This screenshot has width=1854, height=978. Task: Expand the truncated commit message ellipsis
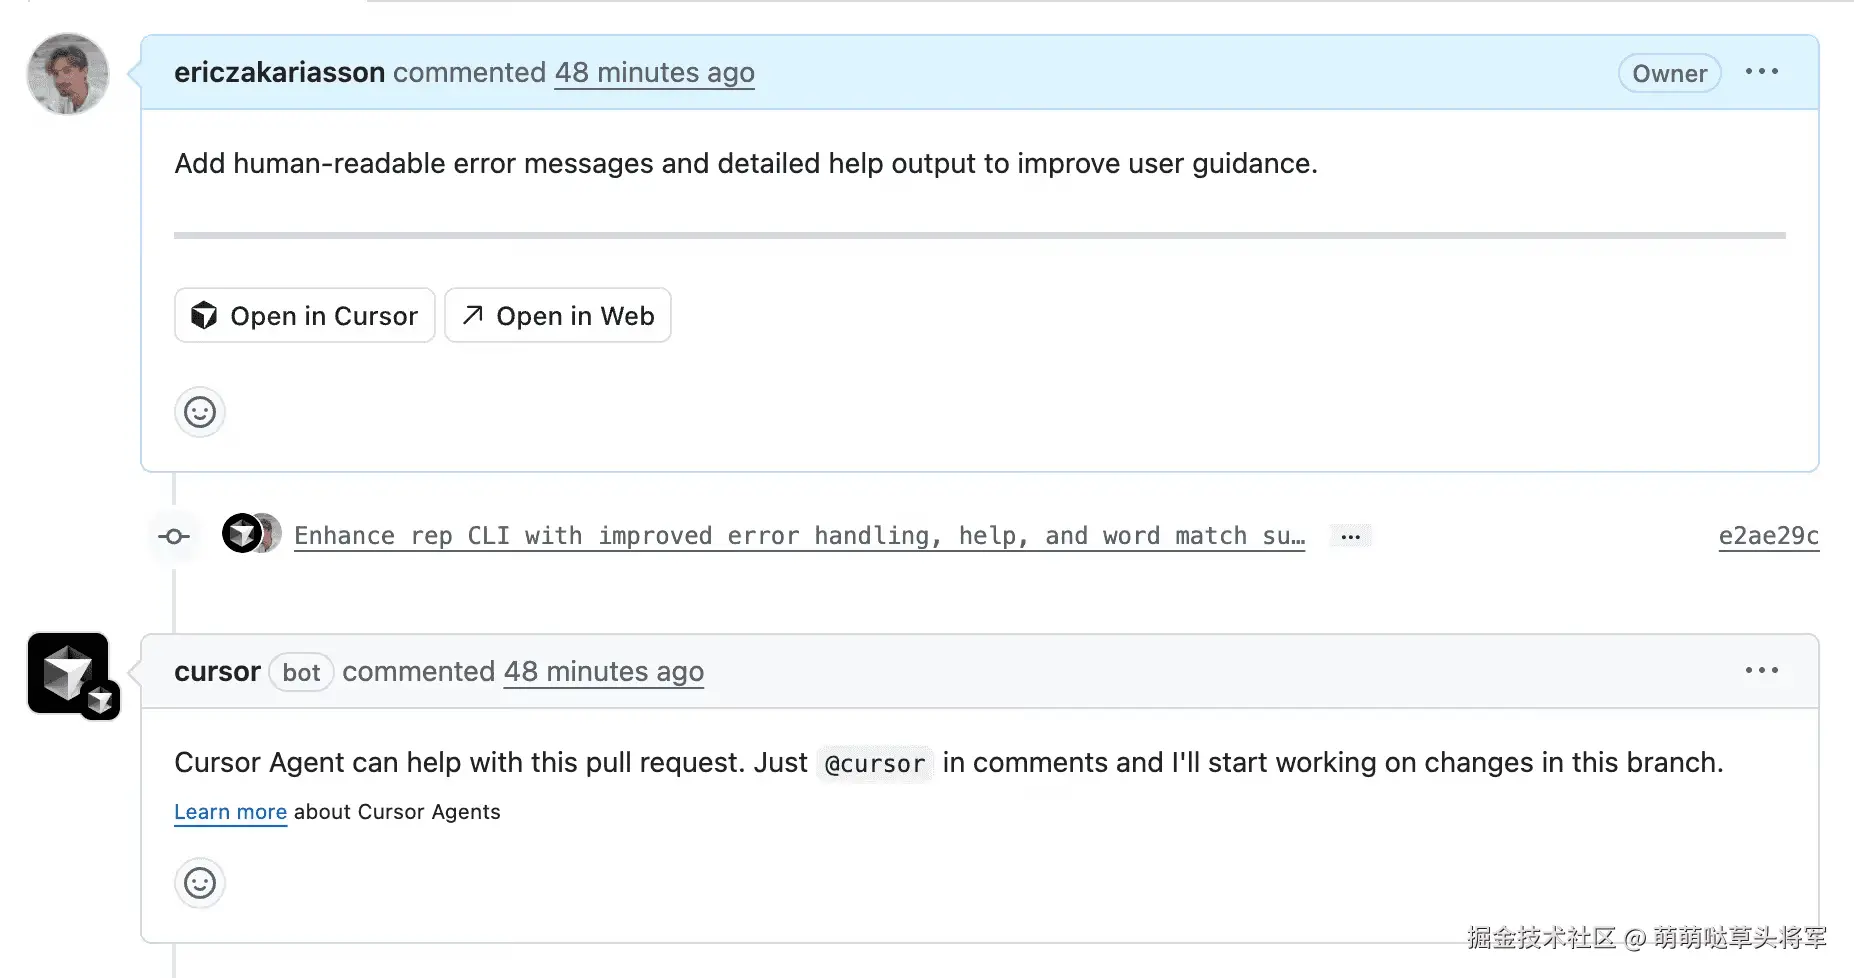[1350, 536]
